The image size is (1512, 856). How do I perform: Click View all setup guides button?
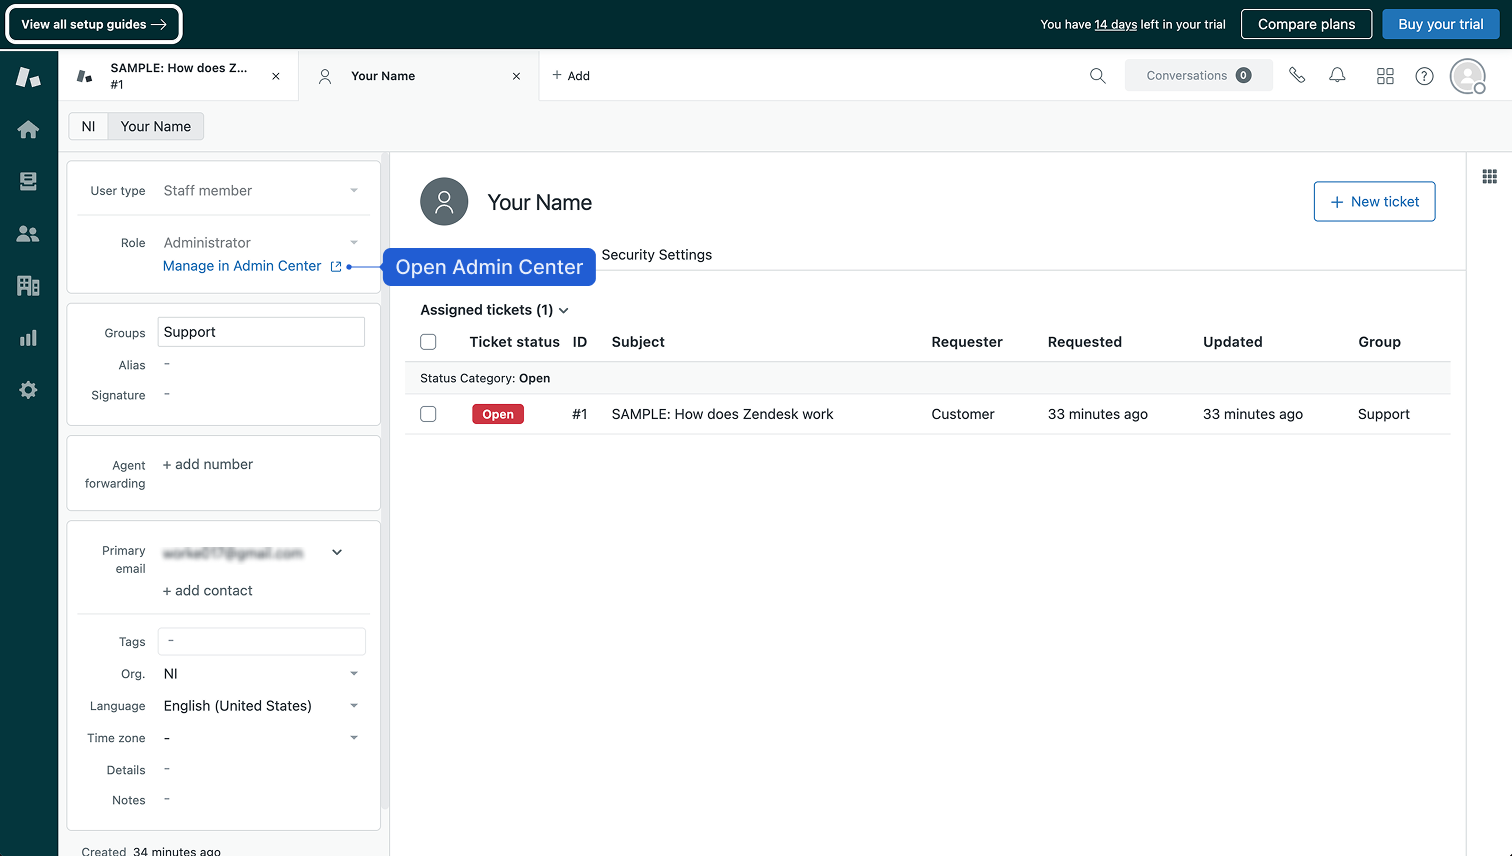coord(94,24)
